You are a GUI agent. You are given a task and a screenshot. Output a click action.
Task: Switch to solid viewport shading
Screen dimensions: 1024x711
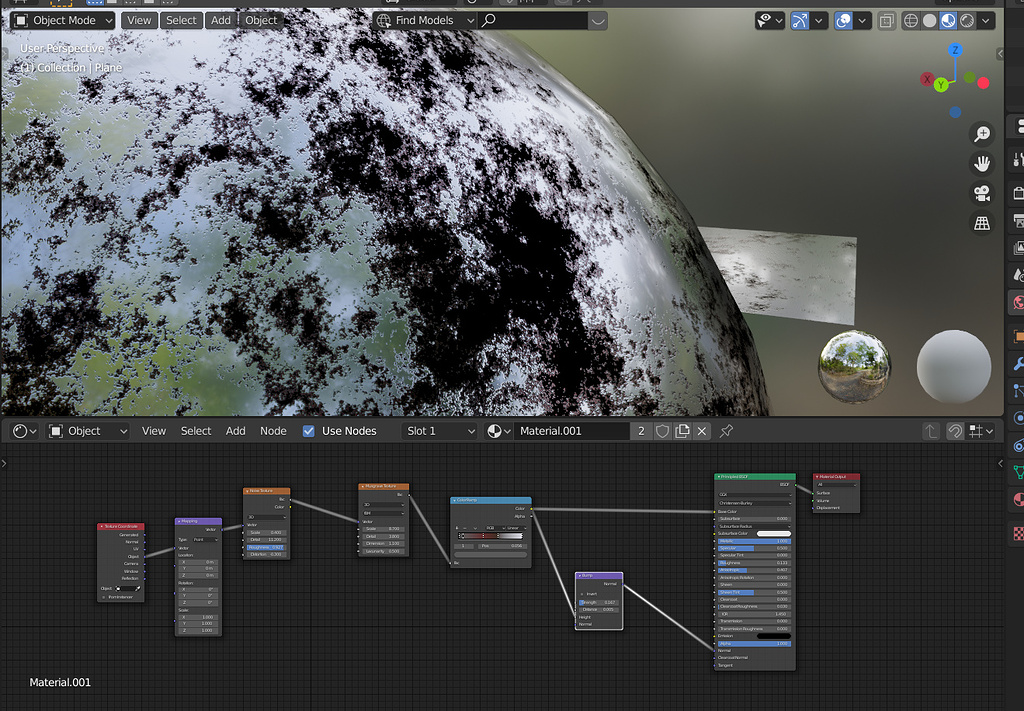click(x=929, y=21)
